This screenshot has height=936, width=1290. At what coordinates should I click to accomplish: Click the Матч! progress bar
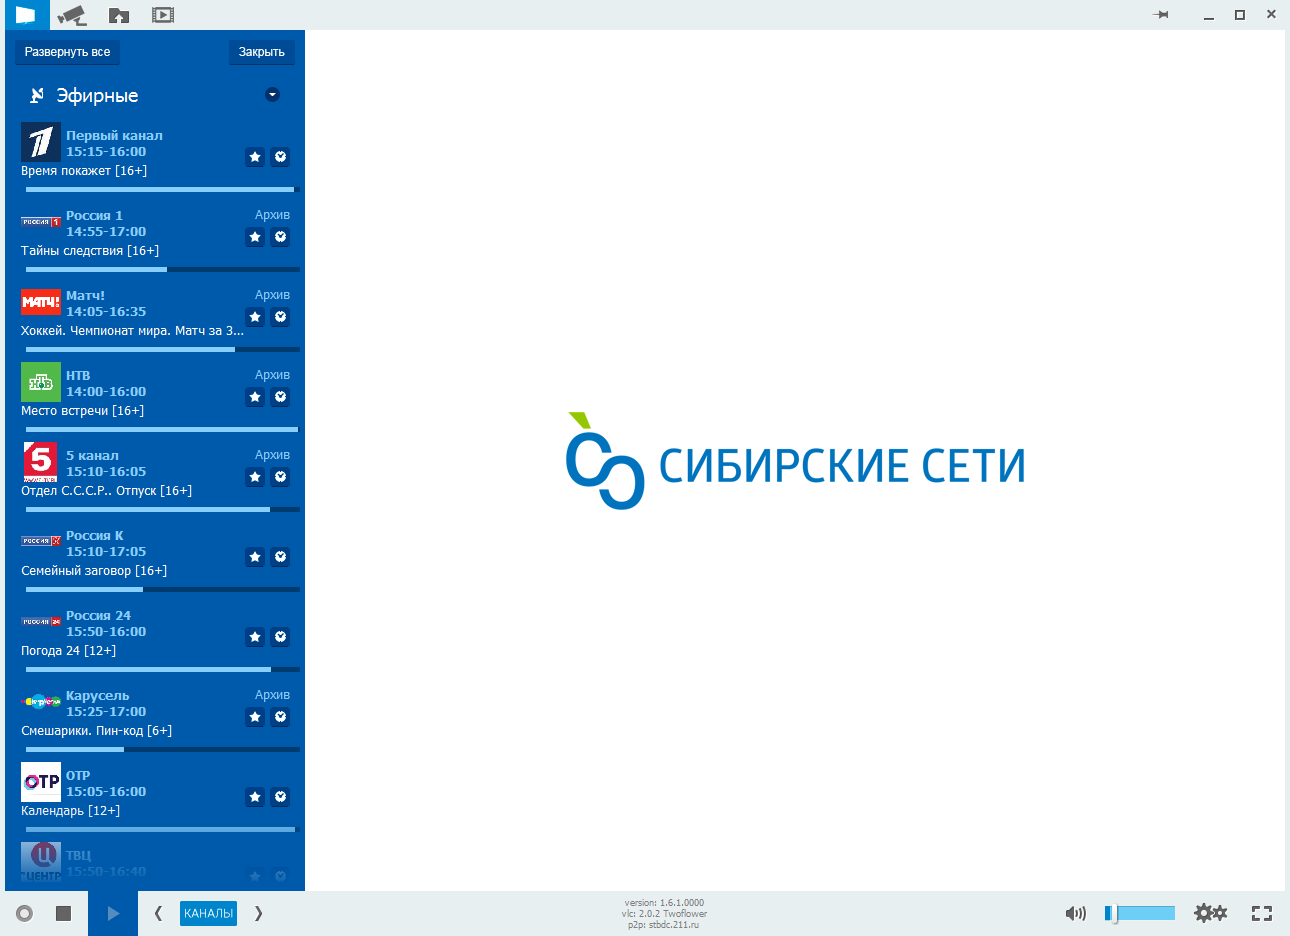tap(162, 349)
